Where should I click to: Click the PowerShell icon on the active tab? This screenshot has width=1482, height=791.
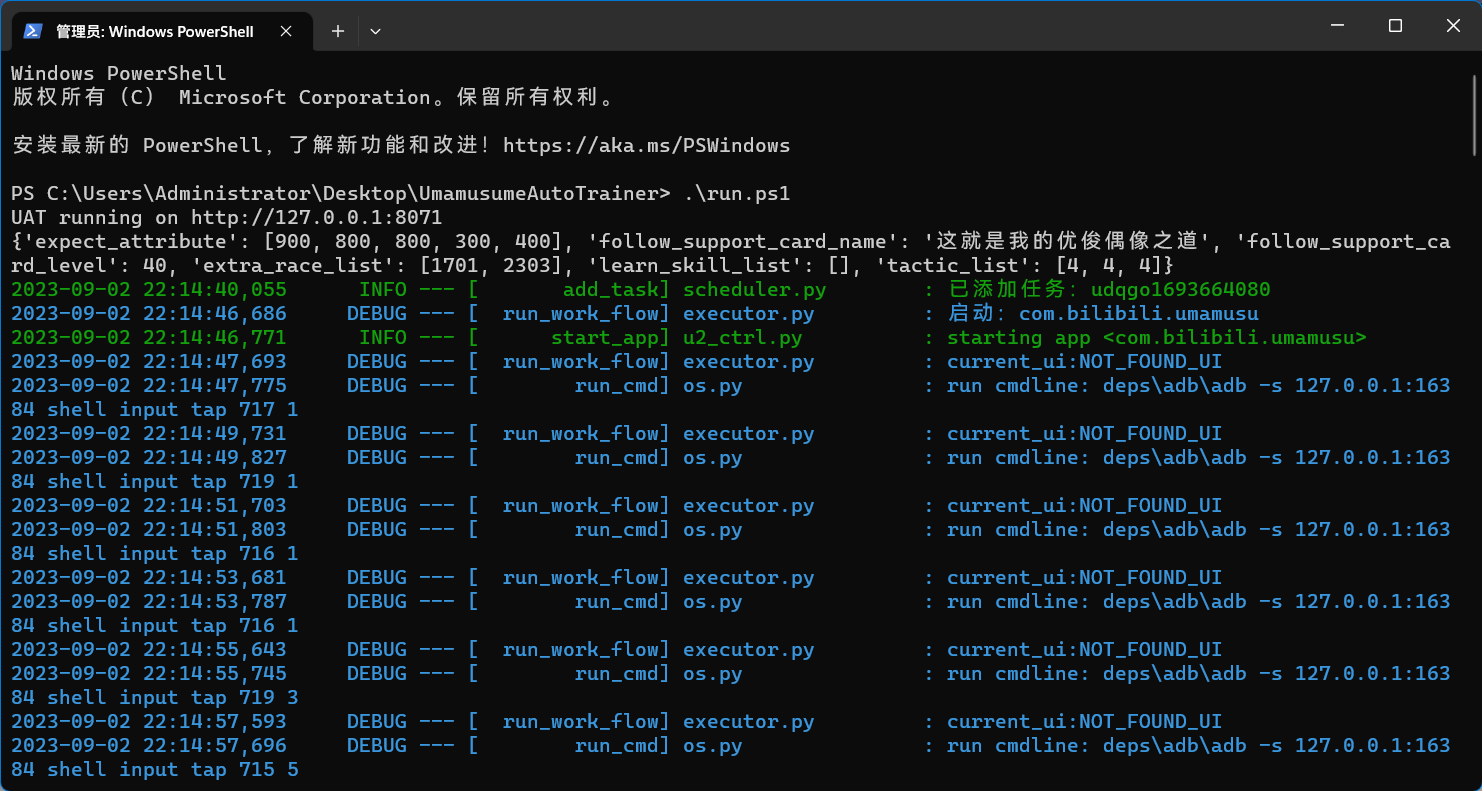pyautogui.click(x=33, y=31)
